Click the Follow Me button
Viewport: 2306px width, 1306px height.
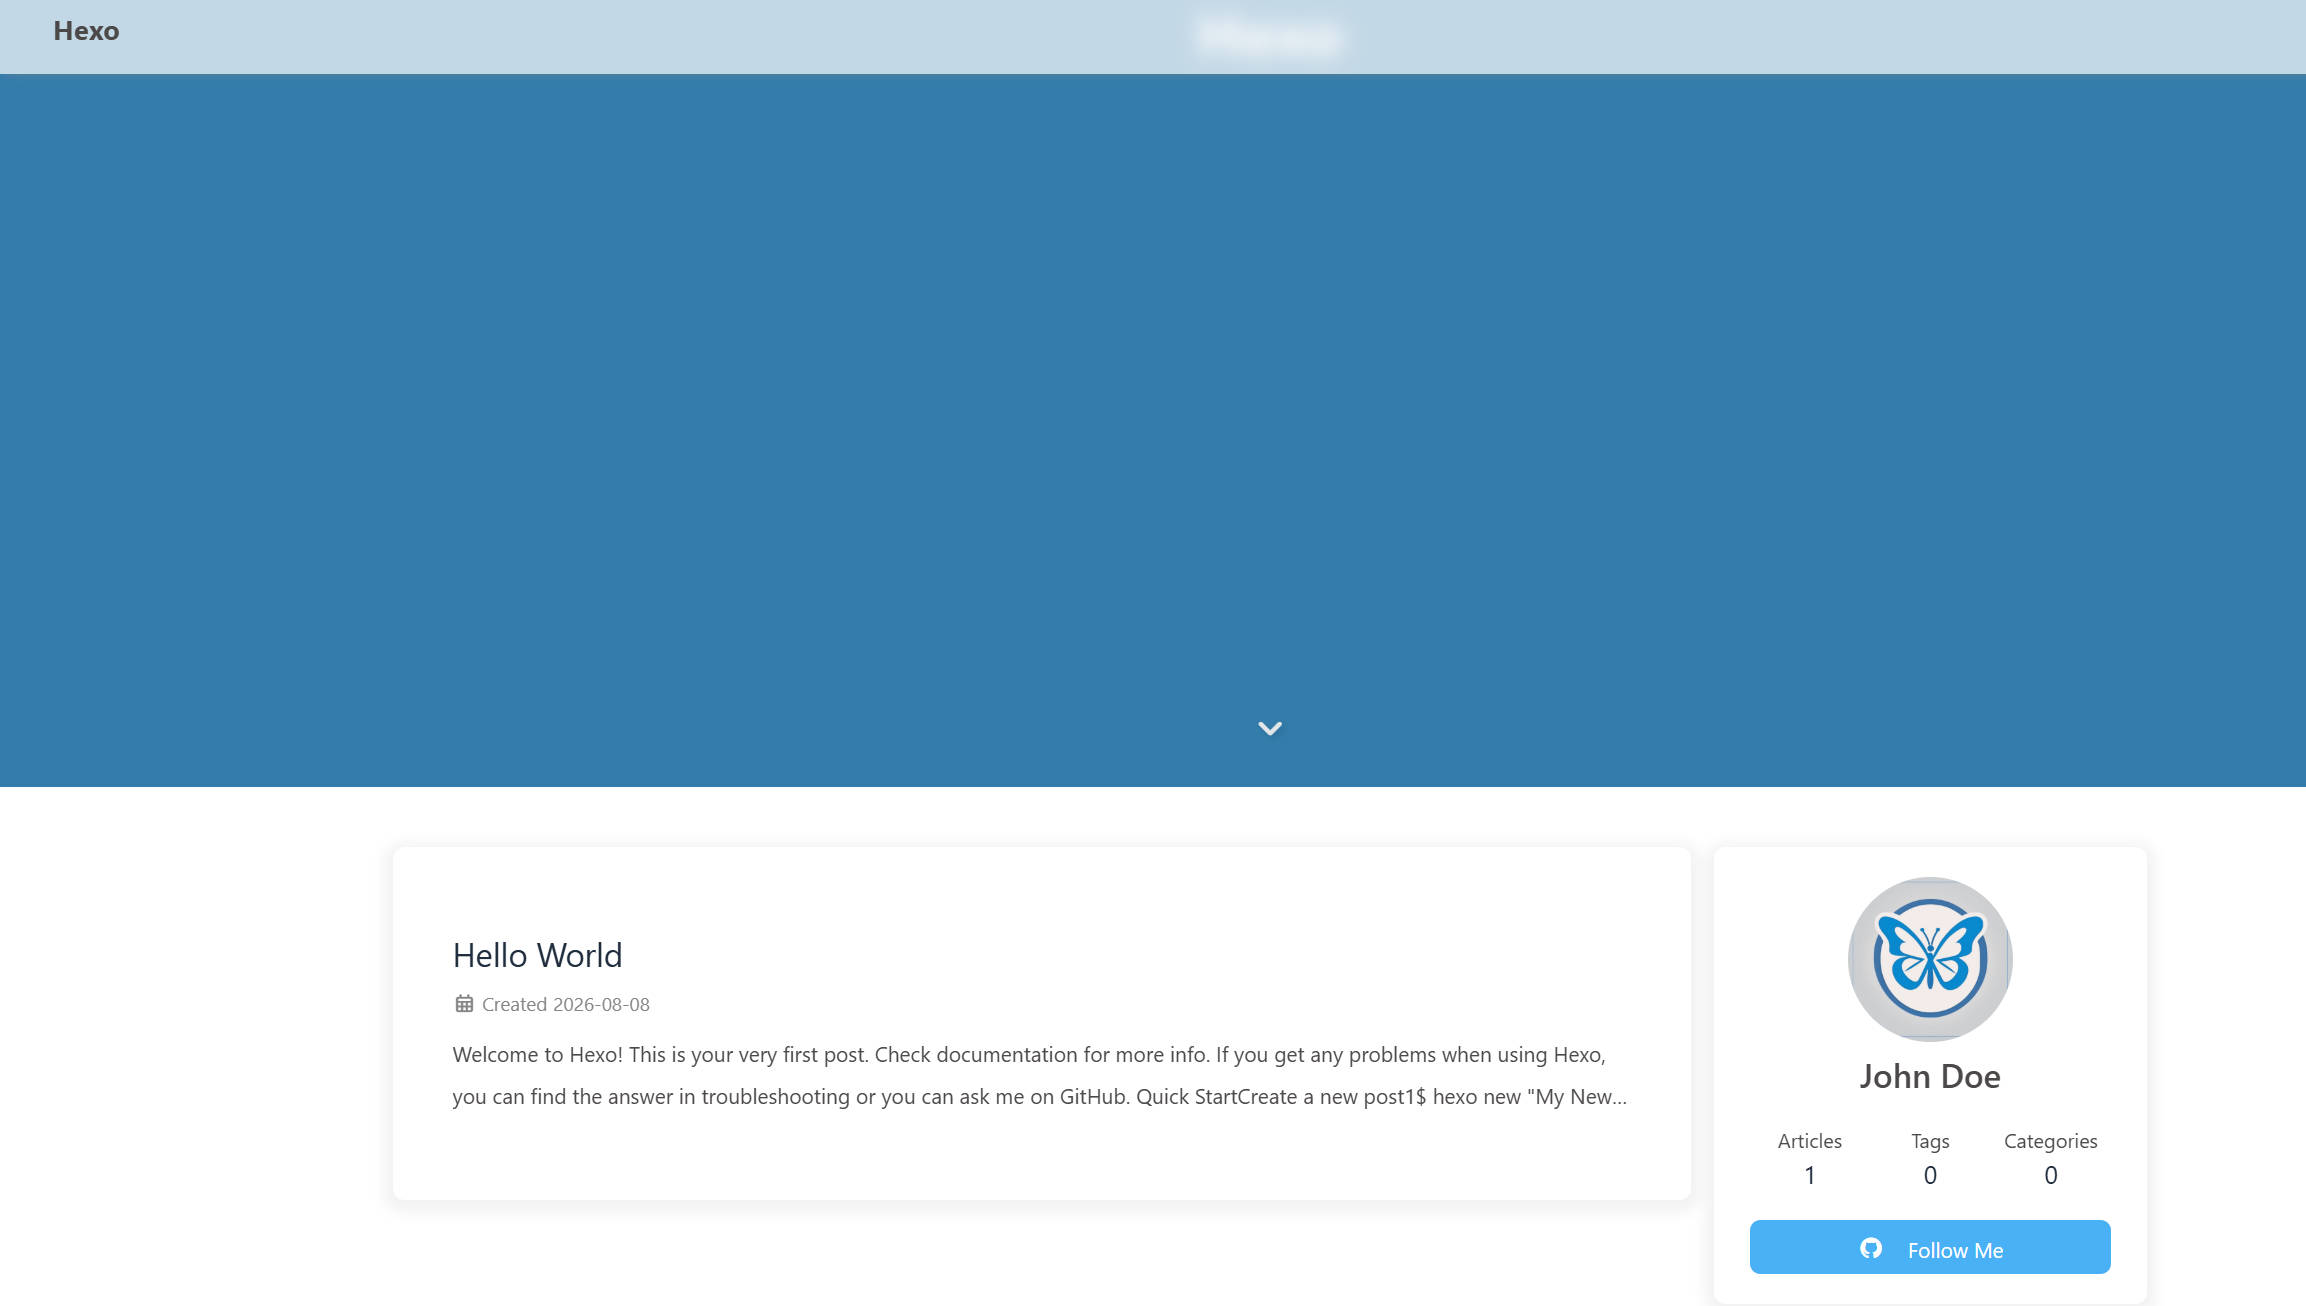point(1930,1247)
